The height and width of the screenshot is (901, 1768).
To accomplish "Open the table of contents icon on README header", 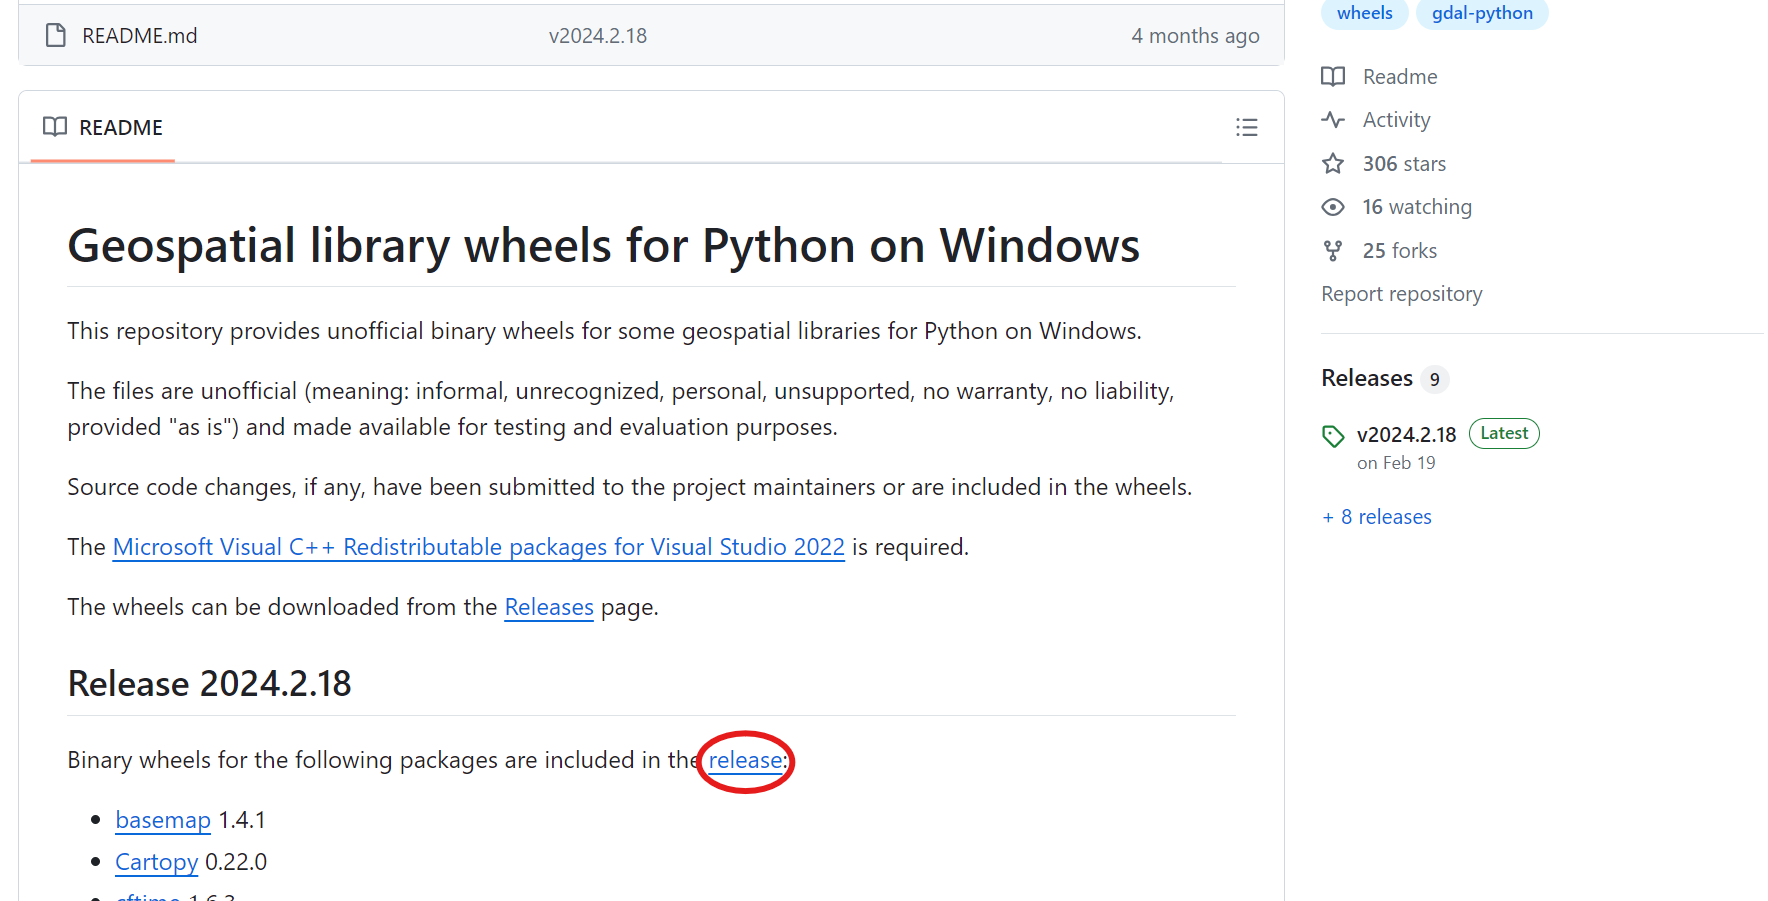I will [1246, 127].
